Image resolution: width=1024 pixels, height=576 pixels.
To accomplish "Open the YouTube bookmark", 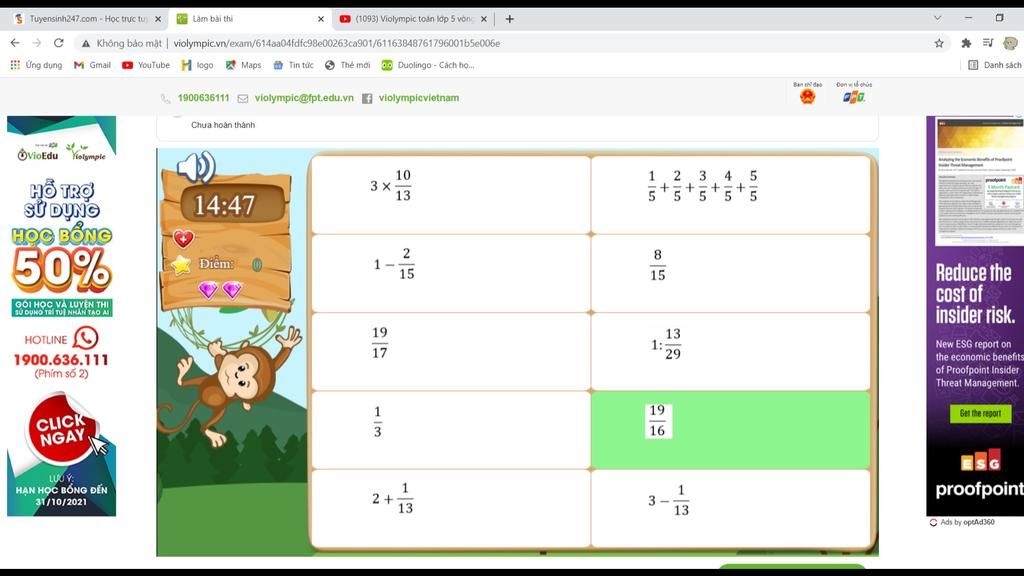I will [x=146, y=65].
